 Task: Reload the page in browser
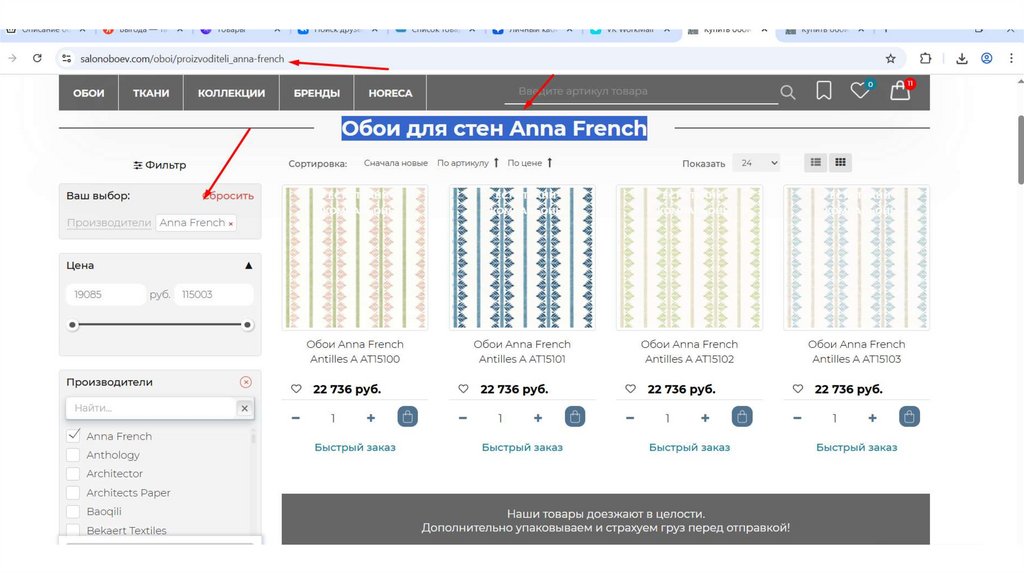[x=37, y=59]
